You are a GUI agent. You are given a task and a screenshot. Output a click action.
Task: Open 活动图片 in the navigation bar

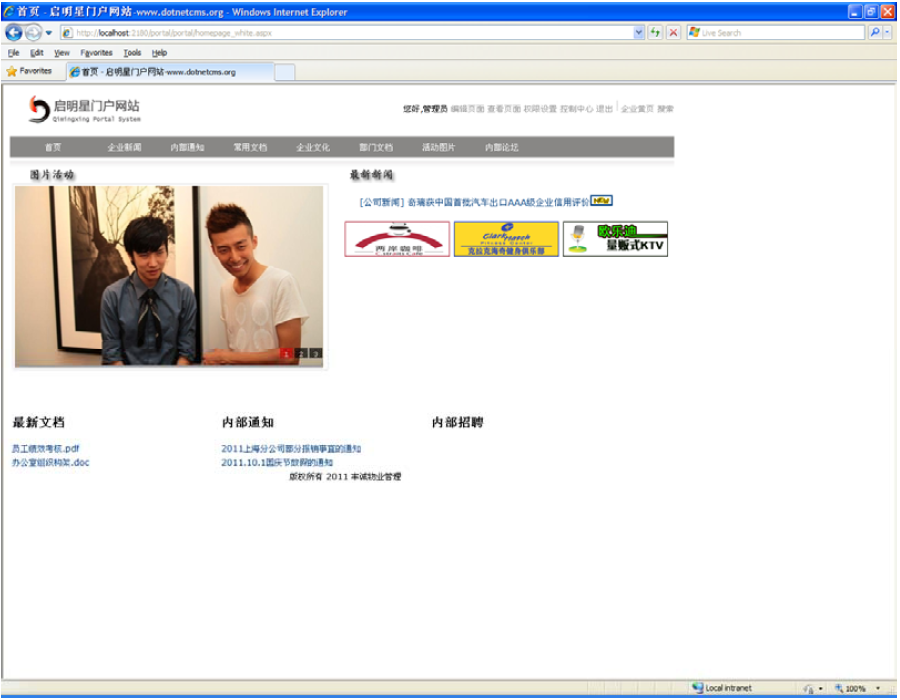(x=439, y=147)
